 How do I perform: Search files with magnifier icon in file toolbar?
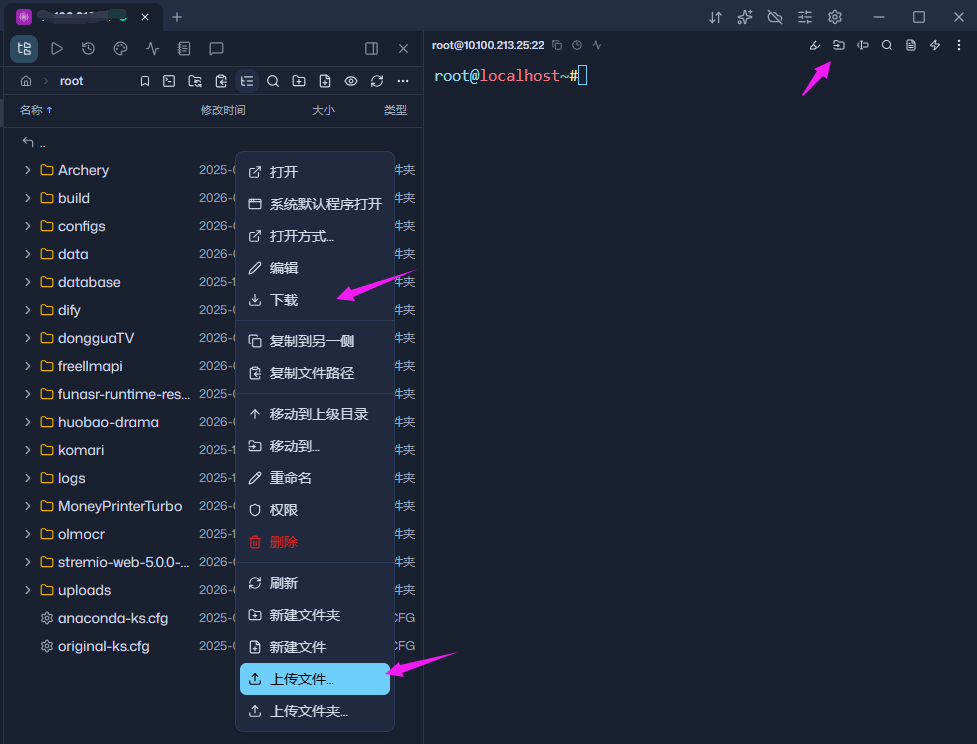coord(273,81)
